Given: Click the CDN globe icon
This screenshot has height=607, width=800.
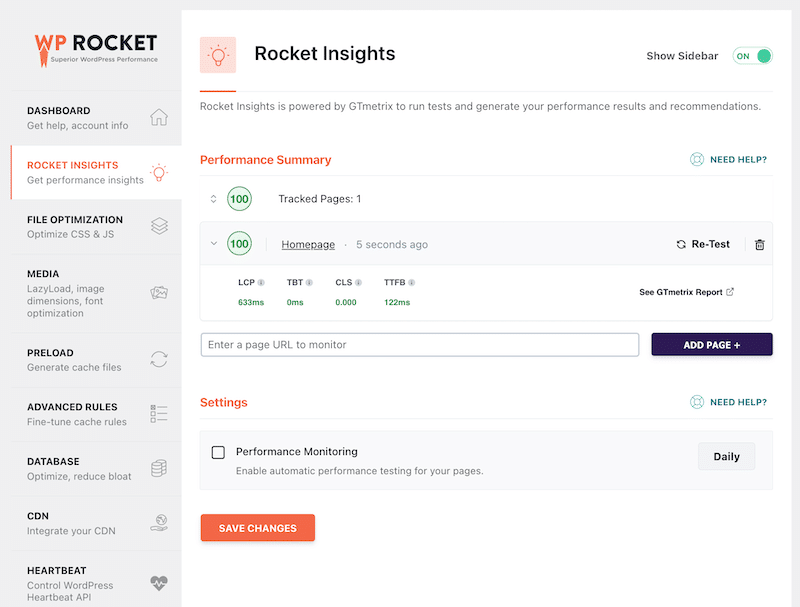Looking at the screenshot, I should click(x=159, y=523).
